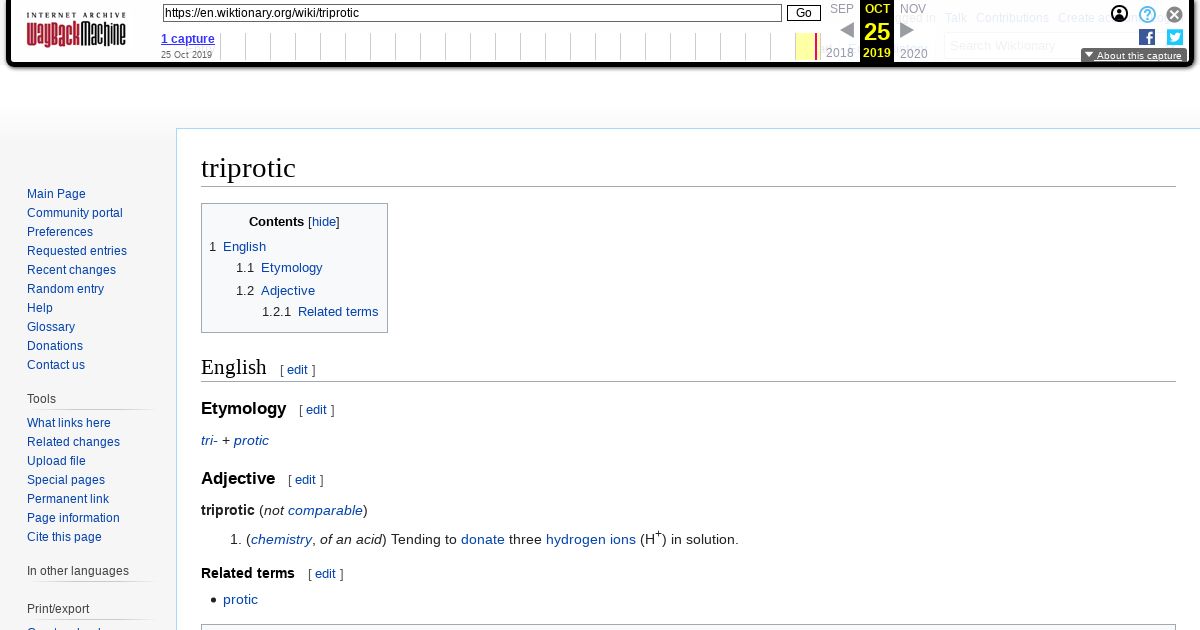This screenshot has width=1200, height=630.
Task: Open Contact us
Action: [x=56, y=365]
